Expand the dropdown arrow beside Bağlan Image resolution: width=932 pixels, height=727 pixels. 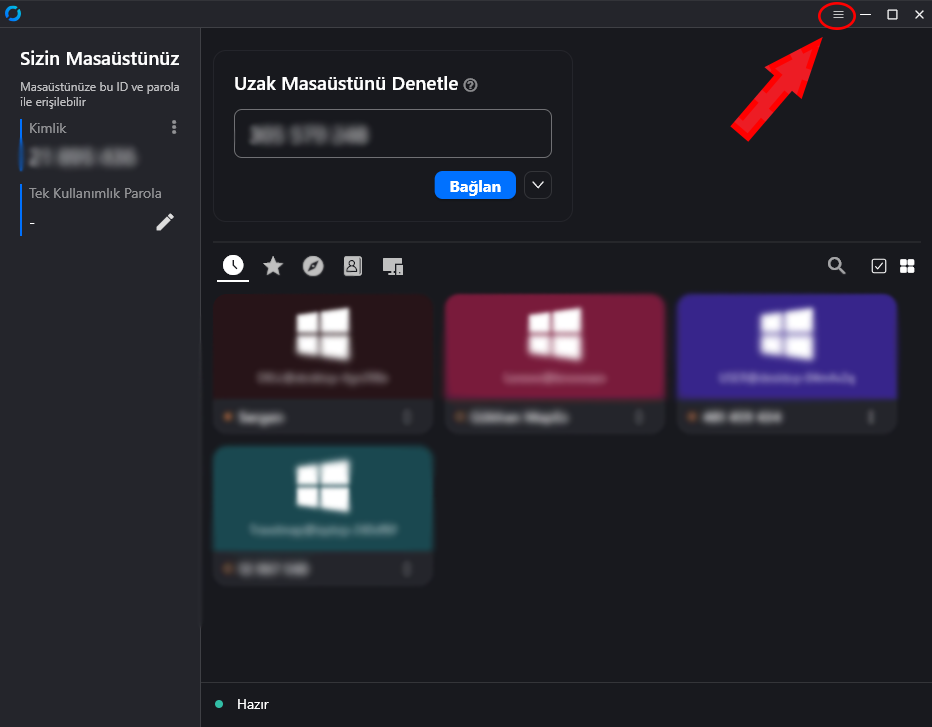[x=538, y=185]
